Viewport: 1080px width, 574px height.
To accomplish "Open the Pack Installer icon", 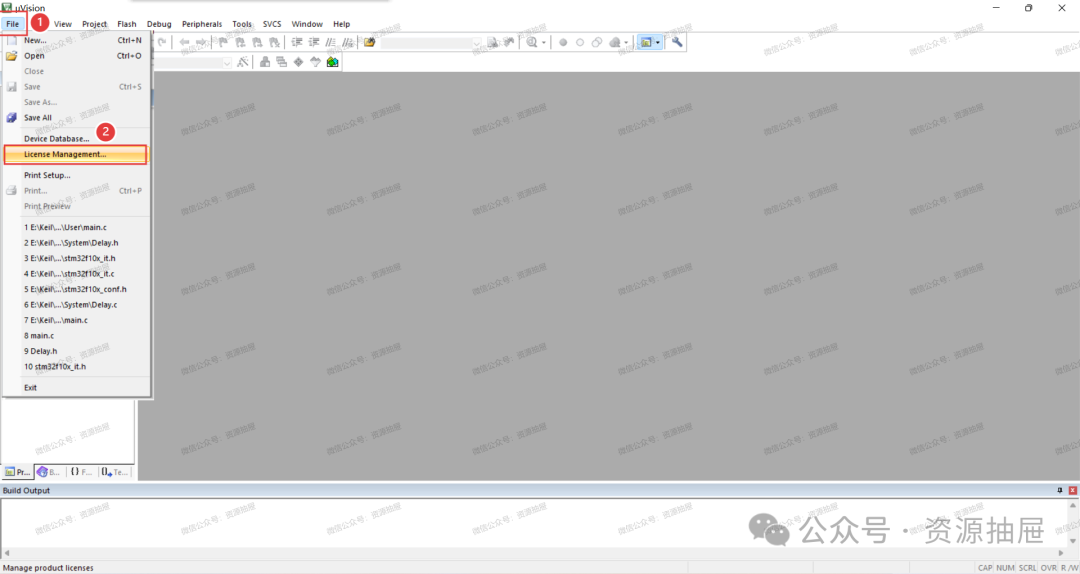I will [333, 62].
